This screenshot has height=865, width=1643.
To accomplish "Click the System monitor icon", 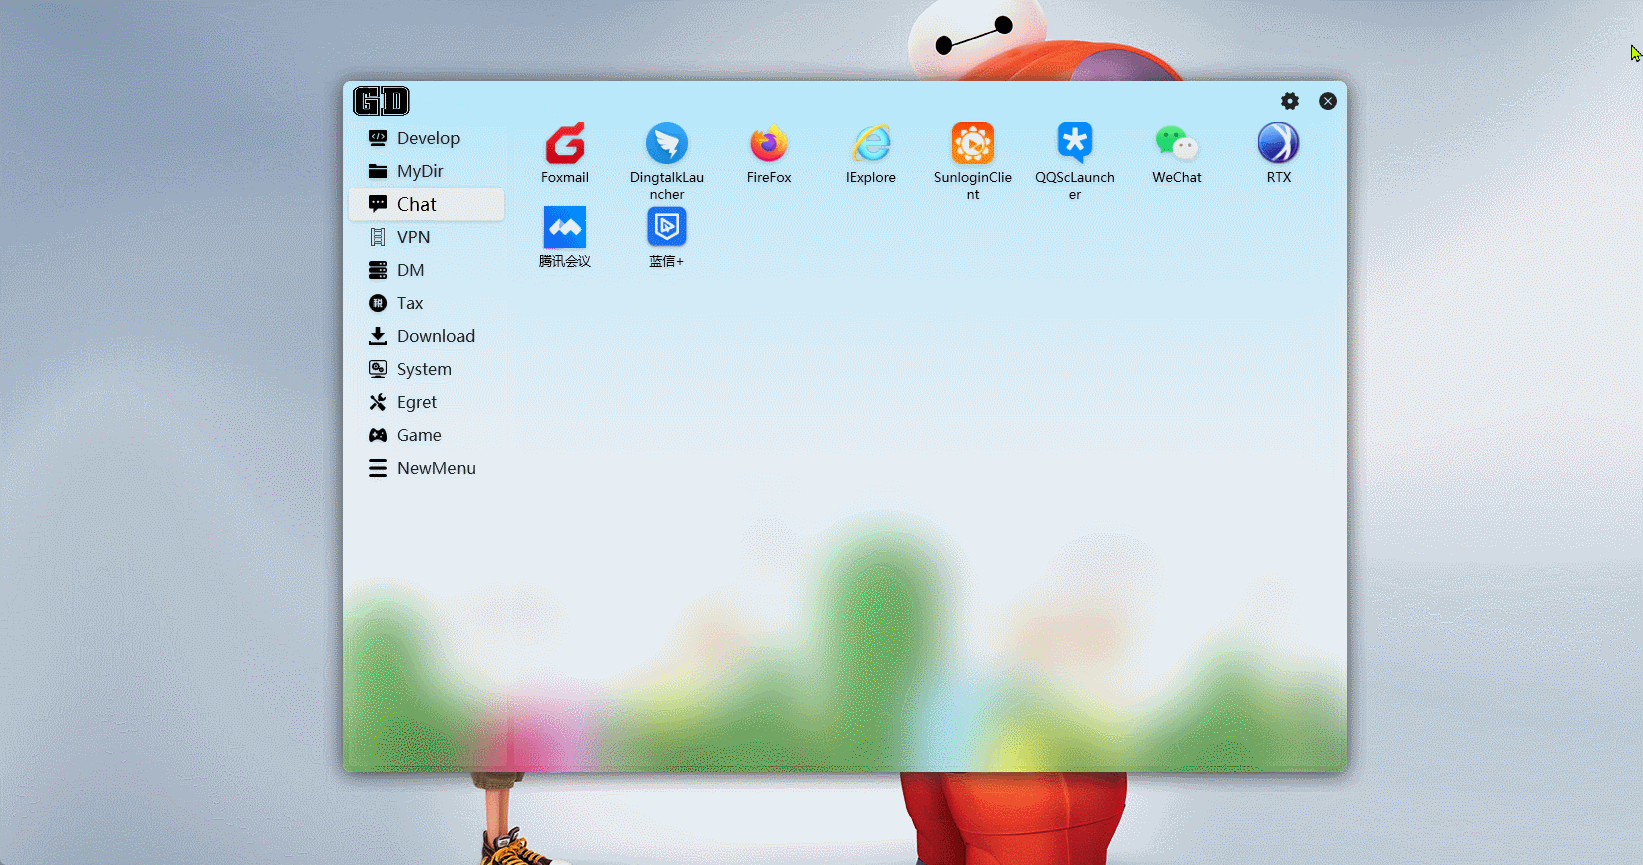I will click(x=378, y=369).
